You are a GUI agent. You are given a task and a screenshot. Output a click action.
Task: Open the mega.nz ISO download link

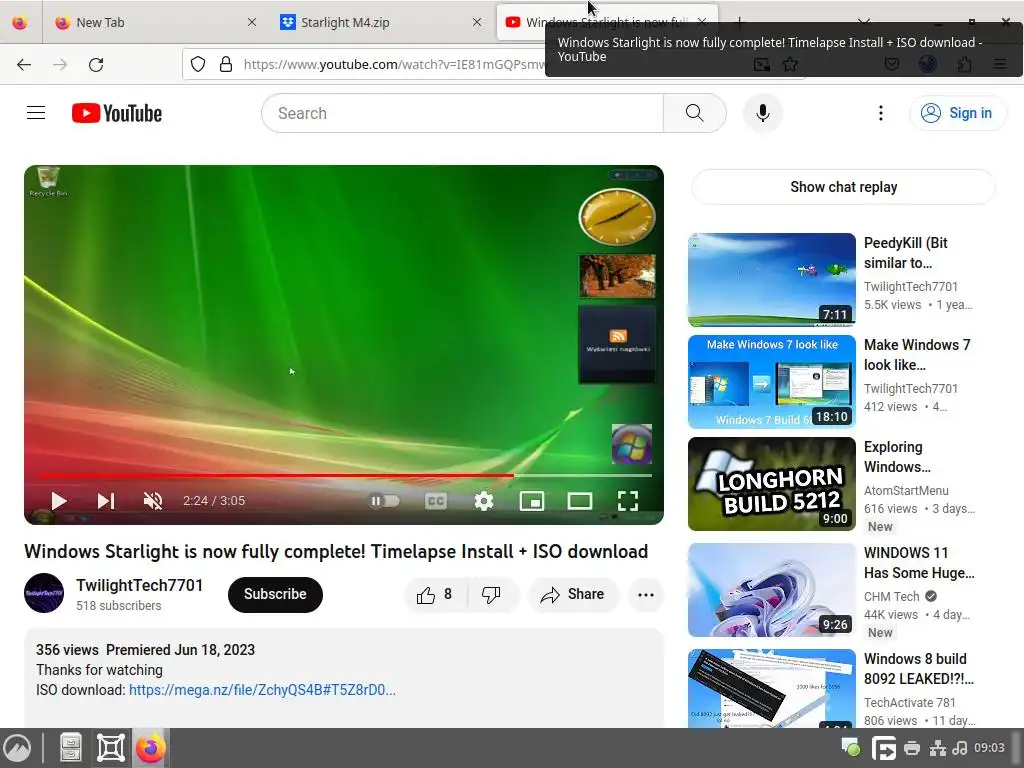262,690
